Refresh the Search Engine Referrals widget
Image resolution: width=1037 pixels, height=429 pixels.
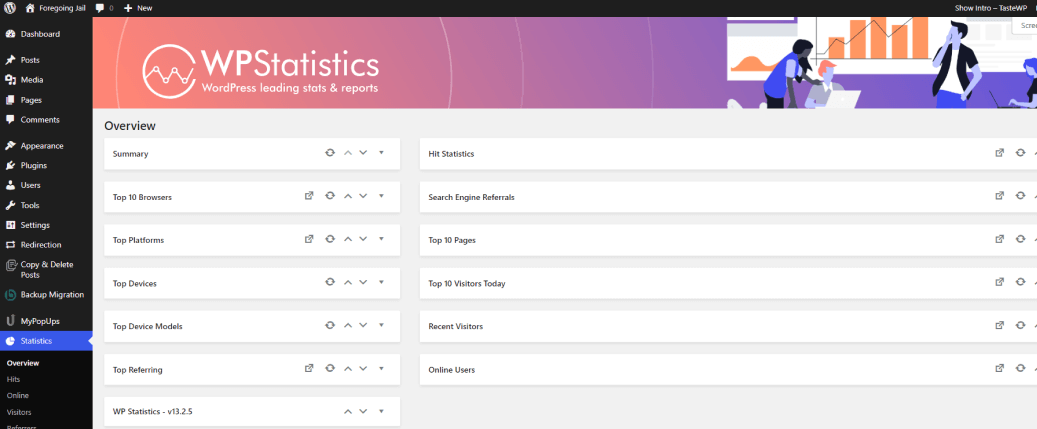(1020, 196)
